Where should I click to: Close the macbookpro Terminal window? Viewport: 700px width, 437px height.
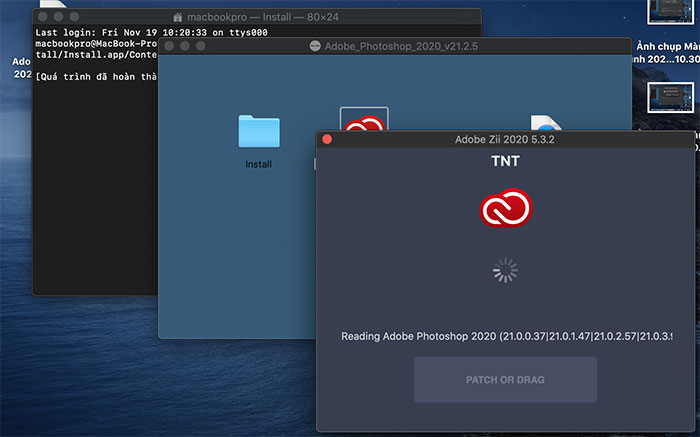pyautogui.click(x=43, y=17)
